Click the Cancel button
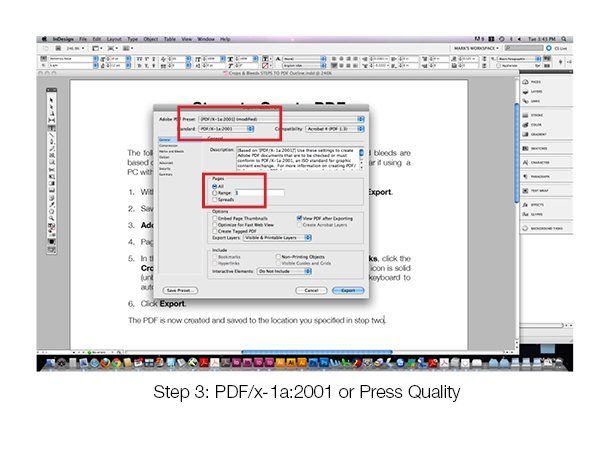The height and width of the screenshot is (468, 612). point(311,290)
